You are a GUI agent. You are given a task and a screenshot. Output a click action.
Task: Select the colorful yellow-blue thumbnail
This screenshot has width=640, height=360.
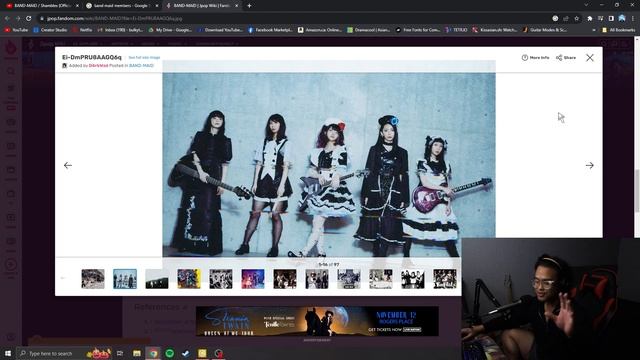[x=189, y=279]
